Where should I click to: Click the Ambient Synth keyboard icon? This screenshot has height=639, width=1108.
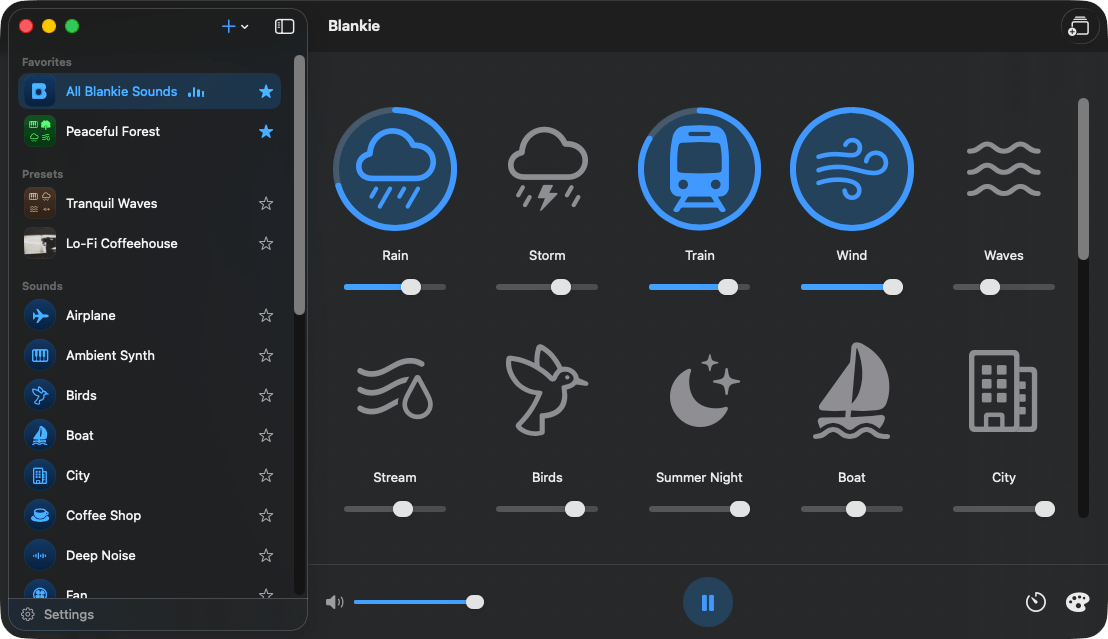tap(40, 356)
